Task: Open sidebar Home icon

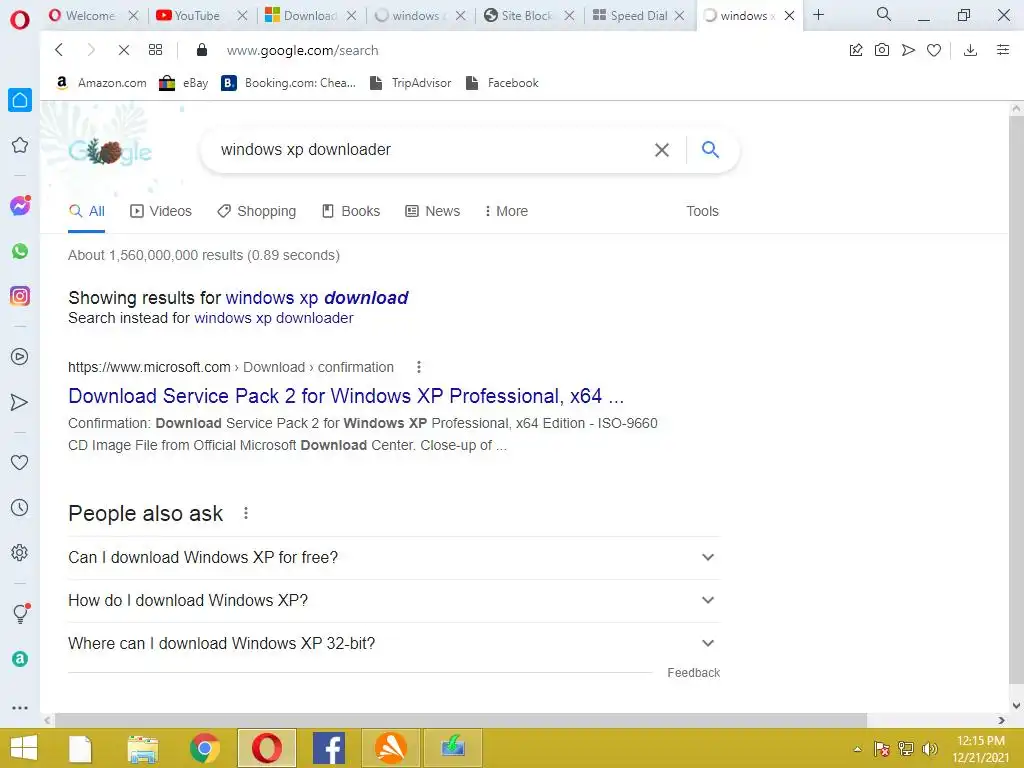Action: point(20,100)
